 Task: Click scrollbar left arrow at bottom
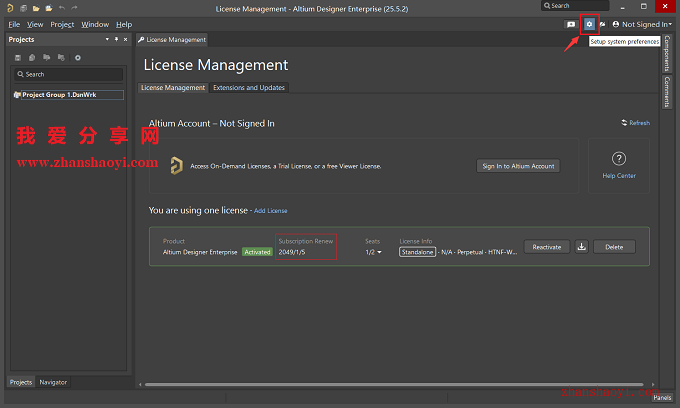click(x=140, y=384)
